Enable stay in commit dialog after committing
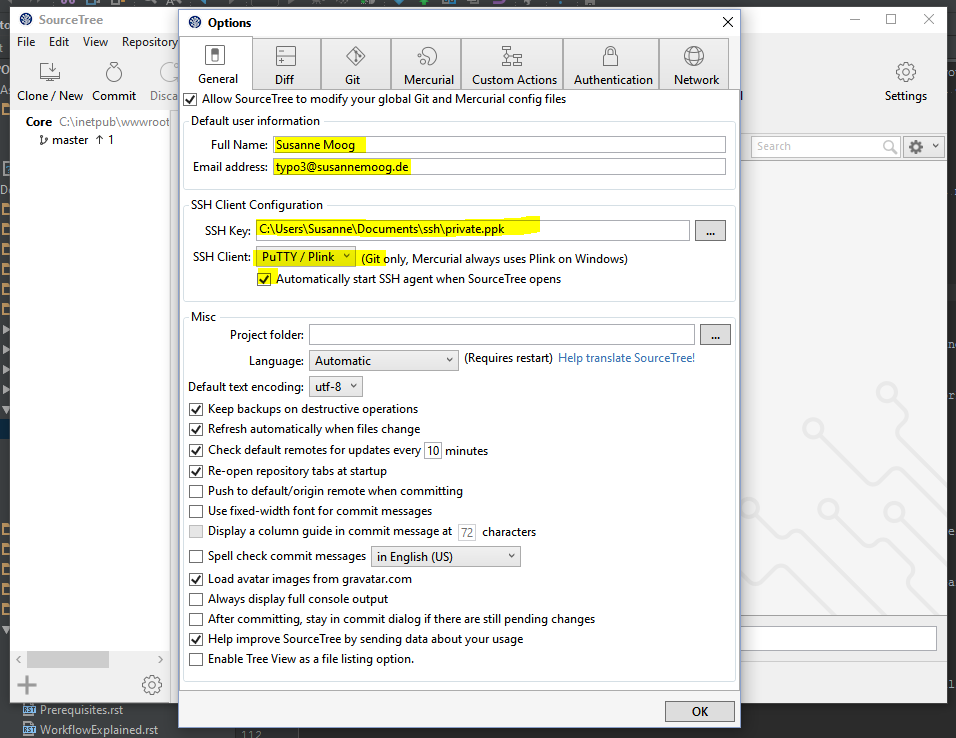Image resolution: width=956 pixels, height=738 pixels. [x=196, y=620]
